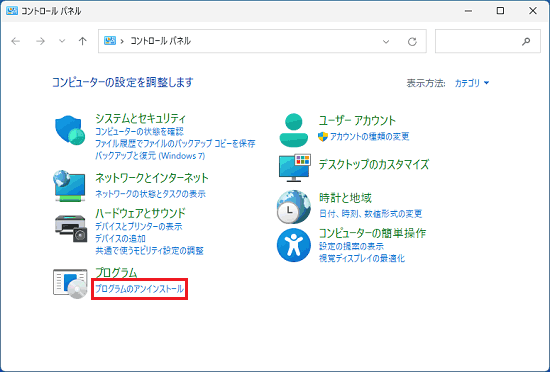Open ユーザー アカウント category
The height and width of the screenshot is (372, 550).
click(x=357, y=121)
